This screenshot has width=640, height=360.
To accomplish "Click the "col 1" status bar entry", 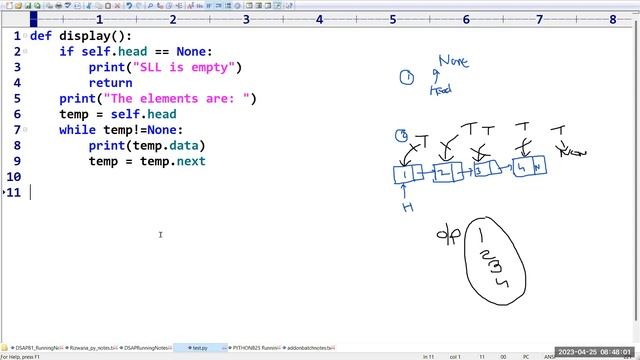I will pyautogui.click(x=455, y=357).
